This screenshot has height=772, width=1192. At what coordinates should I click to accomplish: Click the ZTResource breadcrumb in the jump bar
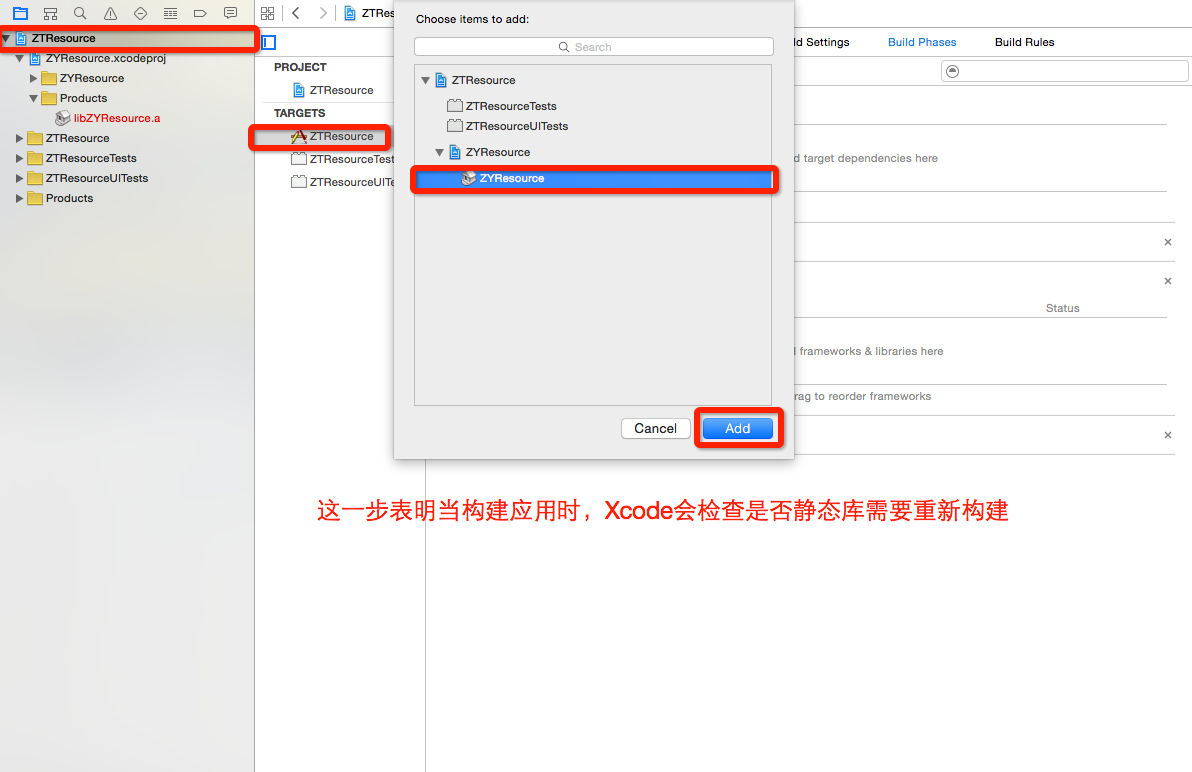(x=369, y=13)
